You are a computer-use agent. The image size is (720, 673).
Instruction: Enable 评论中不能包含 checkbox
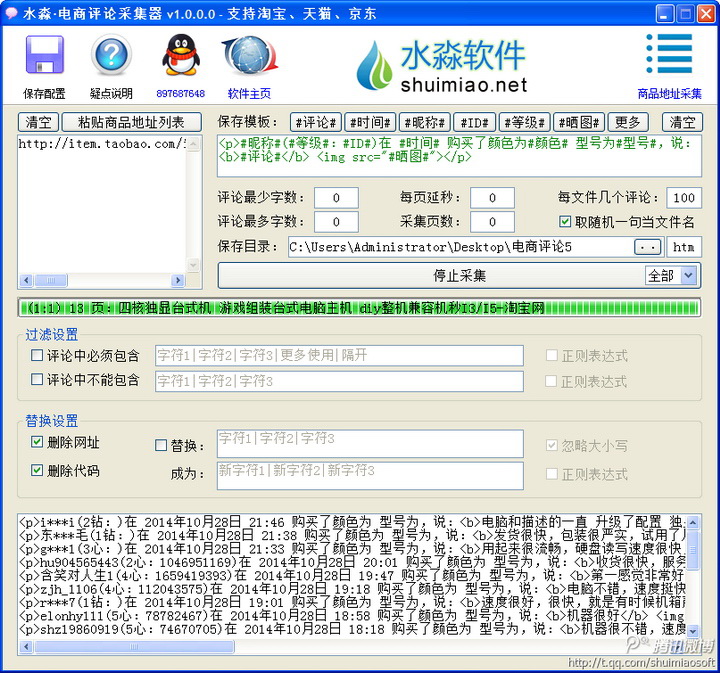click(37, 379)
